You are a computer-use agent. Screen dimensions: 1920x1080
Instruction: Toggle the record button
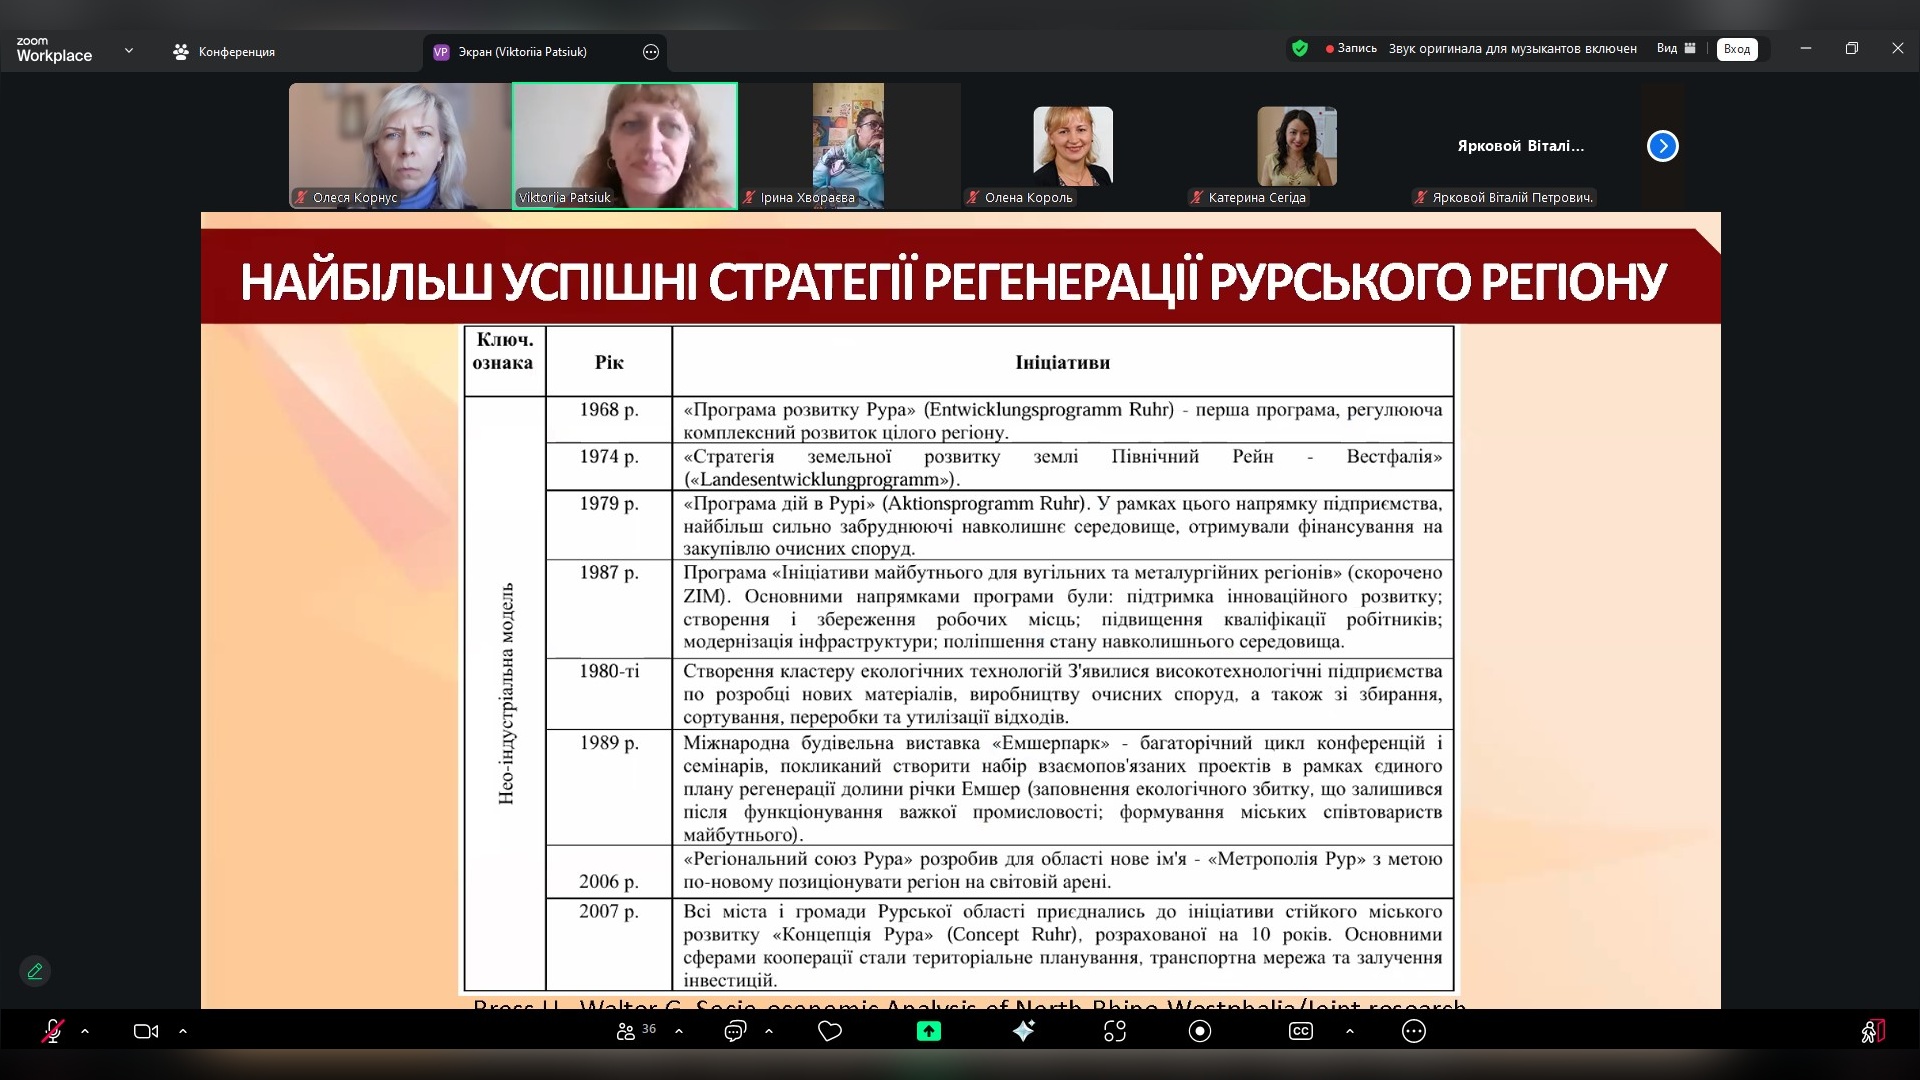(x=1200, y=1031)
